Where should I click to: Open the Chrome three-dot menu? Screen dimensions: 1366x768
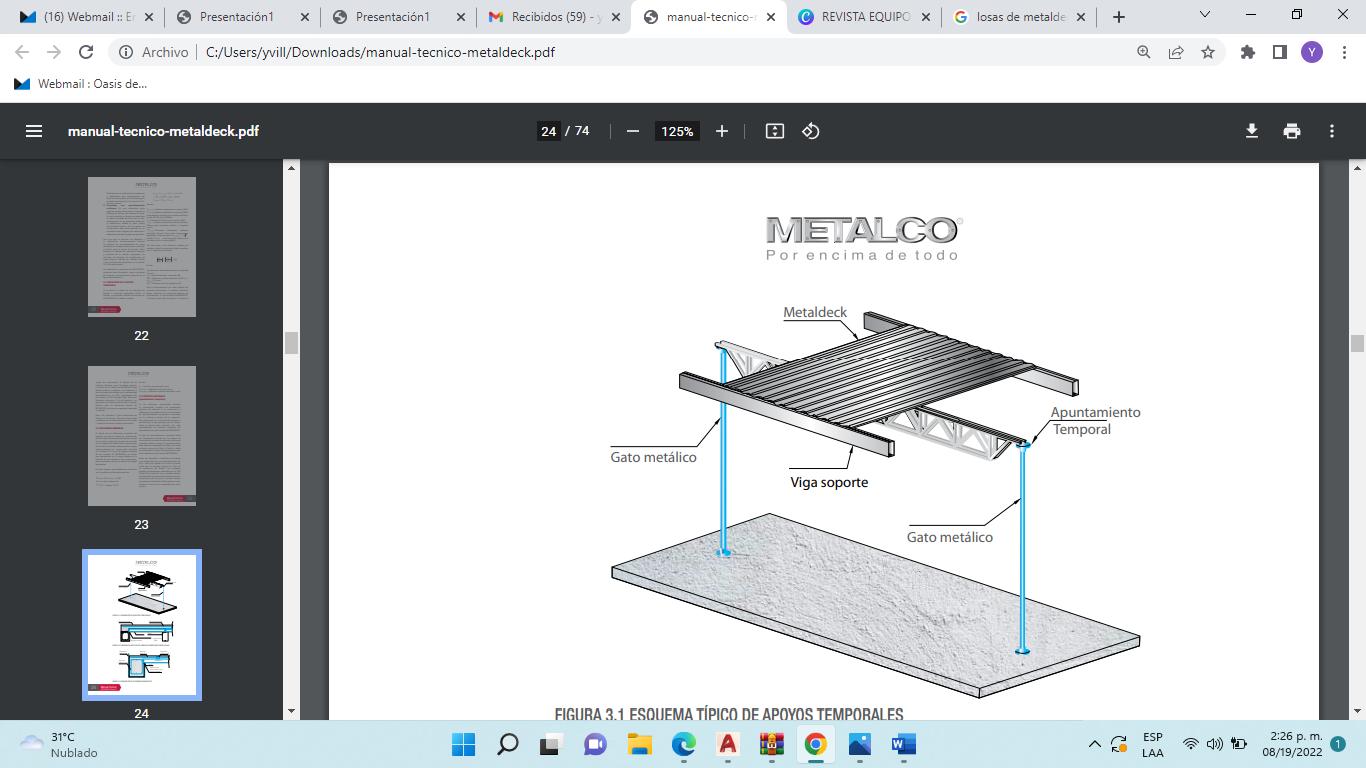point(1342,52)
